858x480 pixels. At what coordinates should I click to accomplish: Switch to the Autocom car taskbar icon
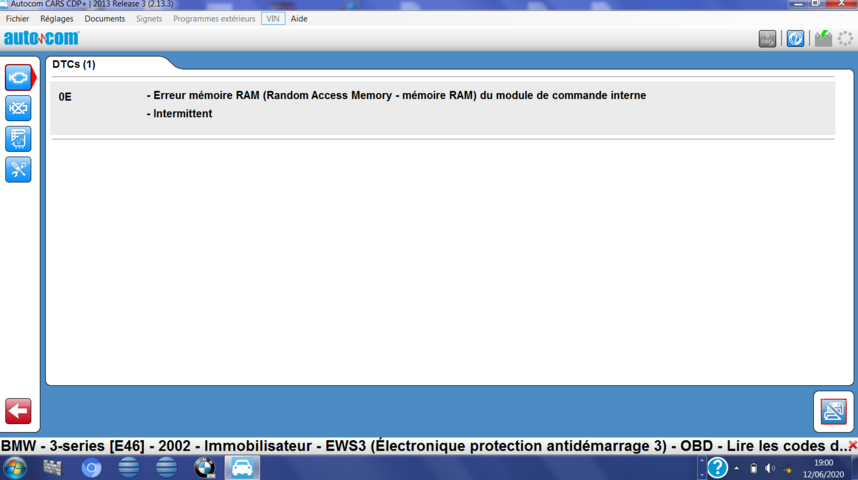click(x=242, y=468)
